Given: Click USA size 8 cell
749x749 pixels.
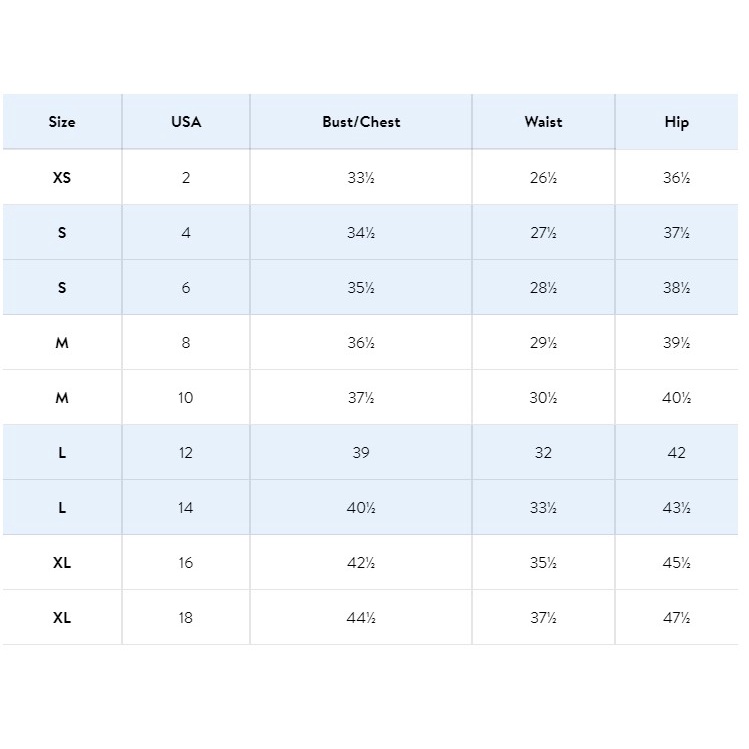Looking at the screenshot, I should pos(186,343).
